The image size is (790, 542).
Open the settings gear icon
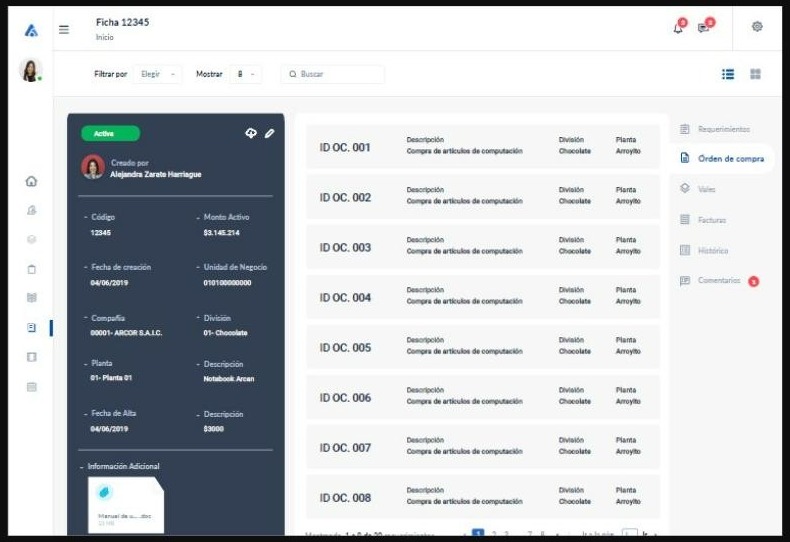757,27
